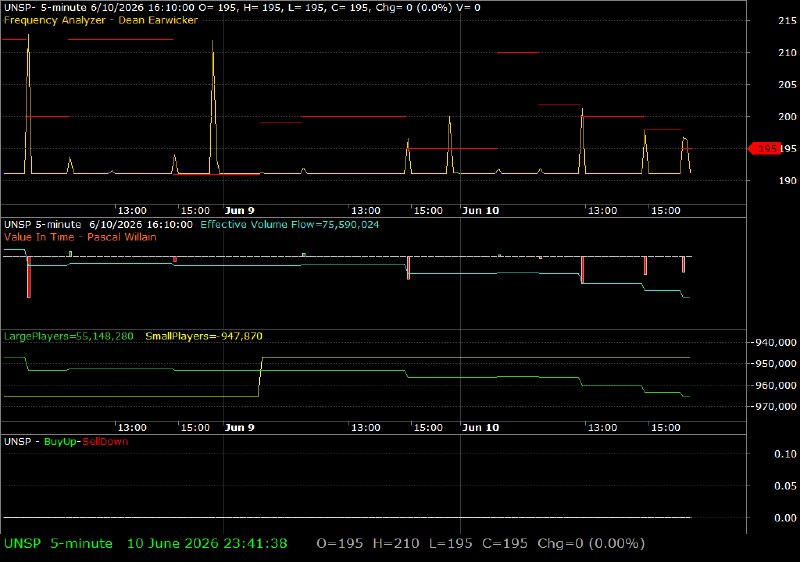Screen dimensions: 800x562
Task: Click the Chg=0 (0.00%) status bar value
Action: click(591, 544)
